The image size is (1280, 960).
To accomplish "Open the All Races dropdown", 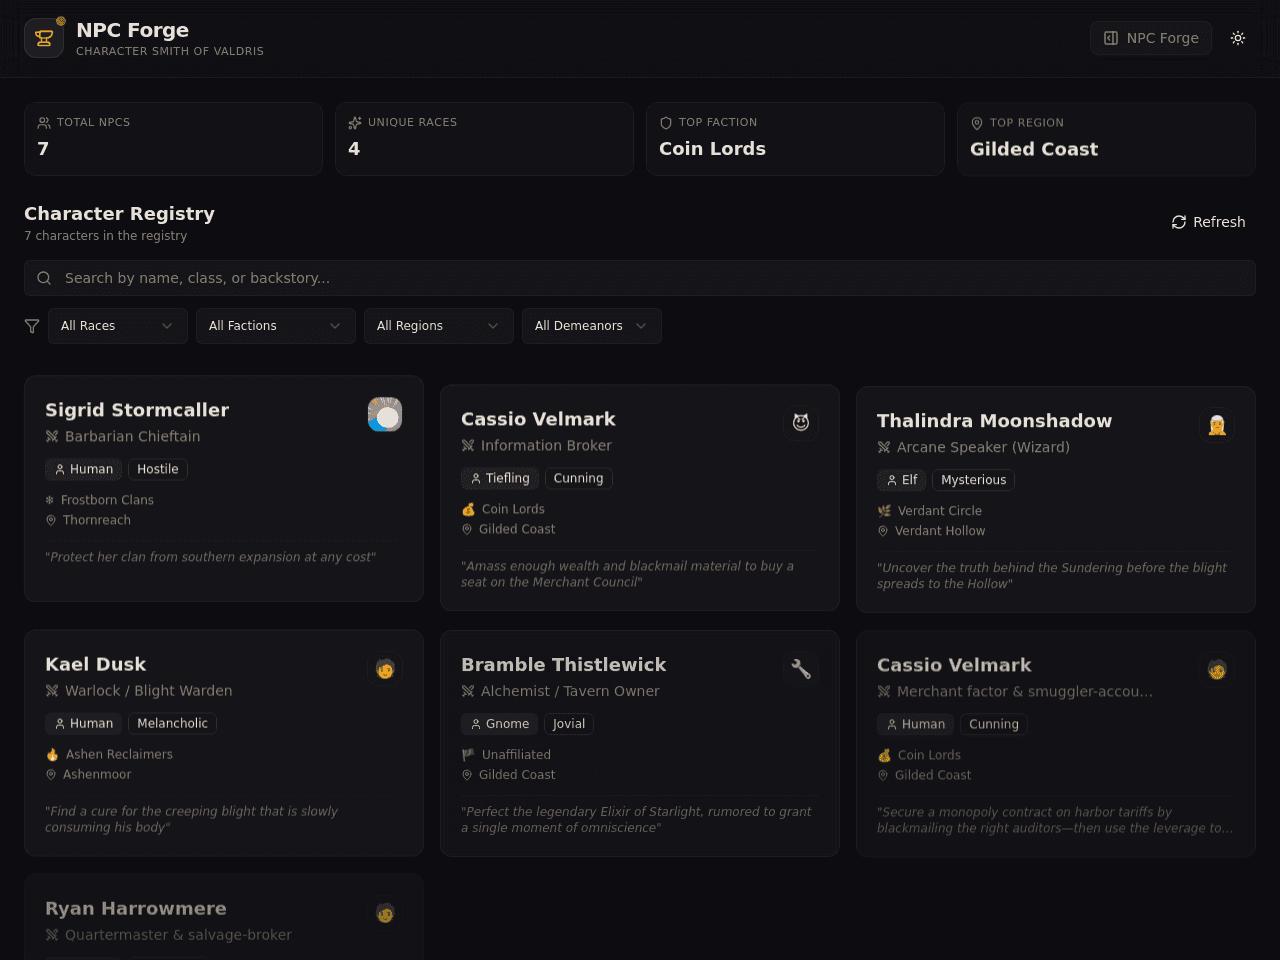I will [118, 326].
